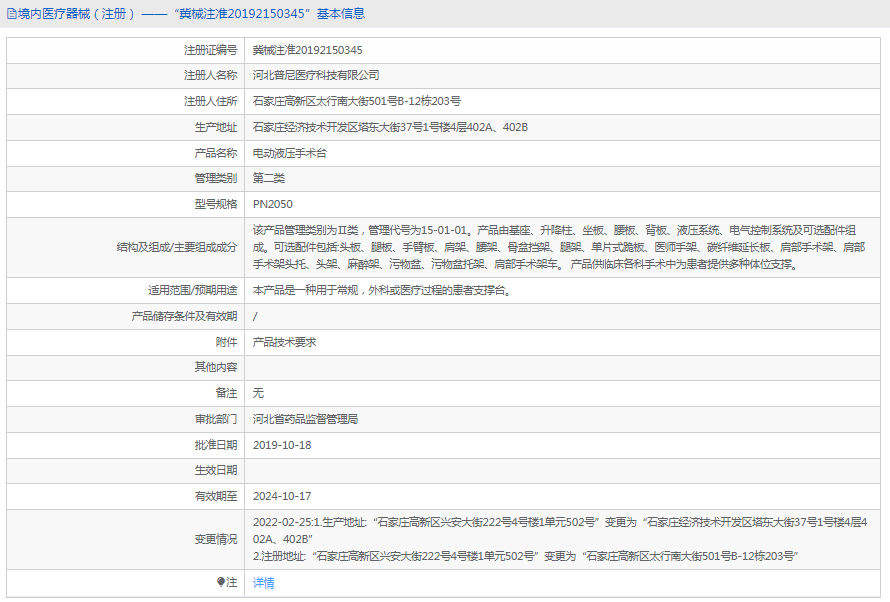Click the 其他内容 label
This screenshot has height=602, width=890.
point(216,367)
